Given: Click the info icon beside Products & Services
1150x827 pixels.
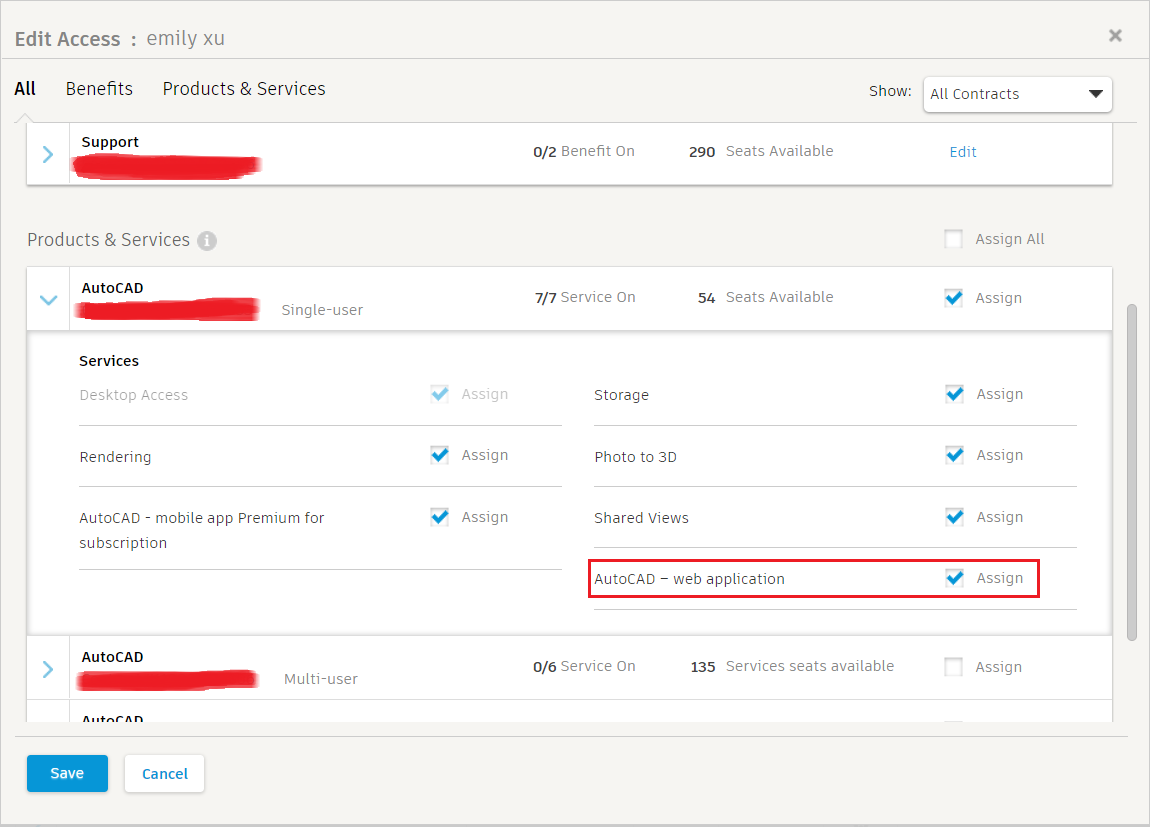Looking at the screenshot, I should click(207, 241).
